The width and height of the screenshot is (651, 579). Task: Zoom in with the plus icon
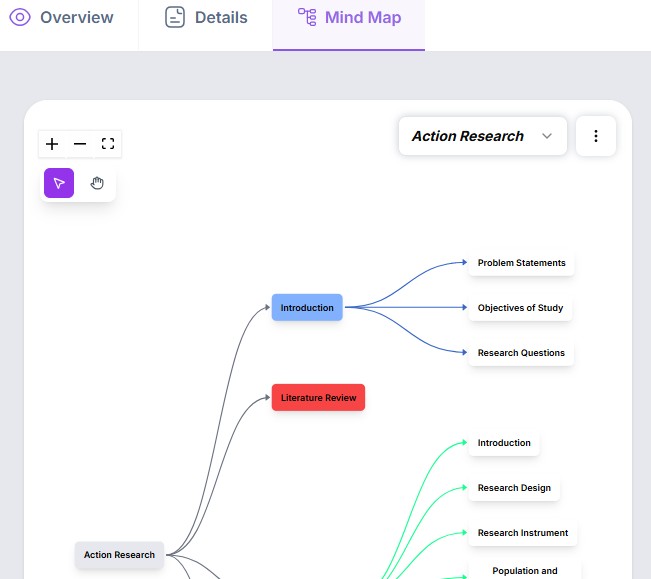52,144
